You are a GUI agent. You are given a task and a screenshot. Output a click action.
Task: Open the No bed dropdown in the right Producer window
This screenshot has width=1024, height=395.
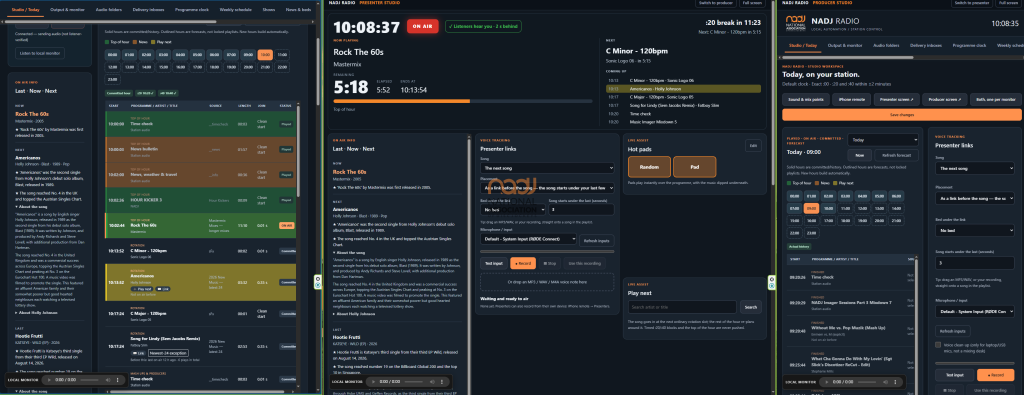(x=975, y=230)
